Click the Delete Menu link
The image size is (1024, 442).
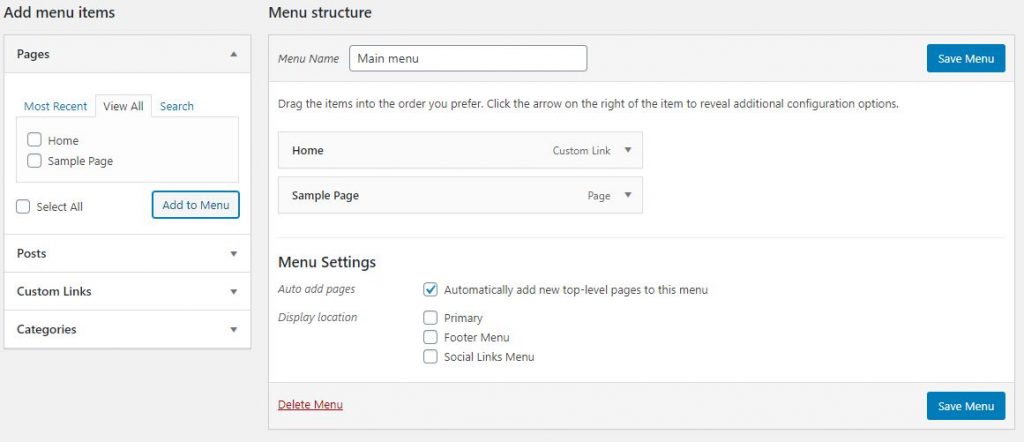pyautogui.click(x=310, y=405)
